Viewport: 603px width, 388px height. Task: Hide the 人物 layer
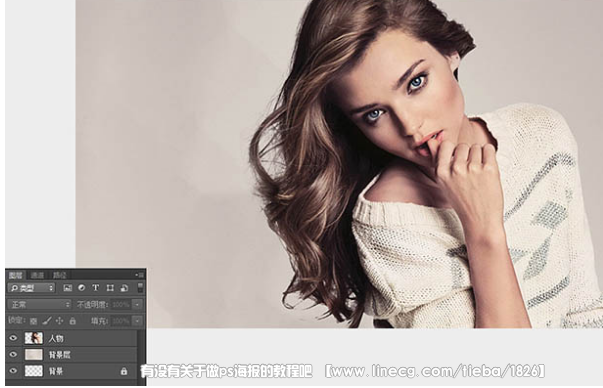13,338
